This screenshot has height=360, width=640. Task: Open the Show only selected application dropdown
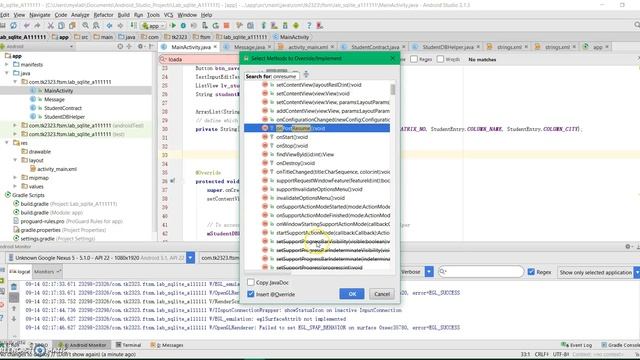tap(637, 272)
